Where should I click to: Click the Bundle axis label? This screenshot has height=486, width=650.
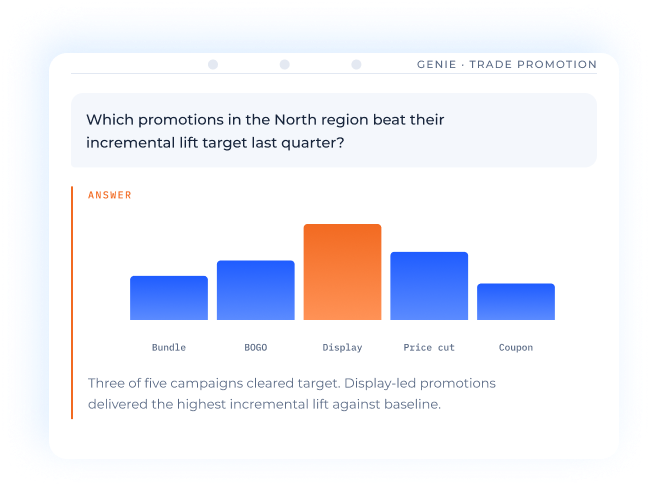click(169, 347)
